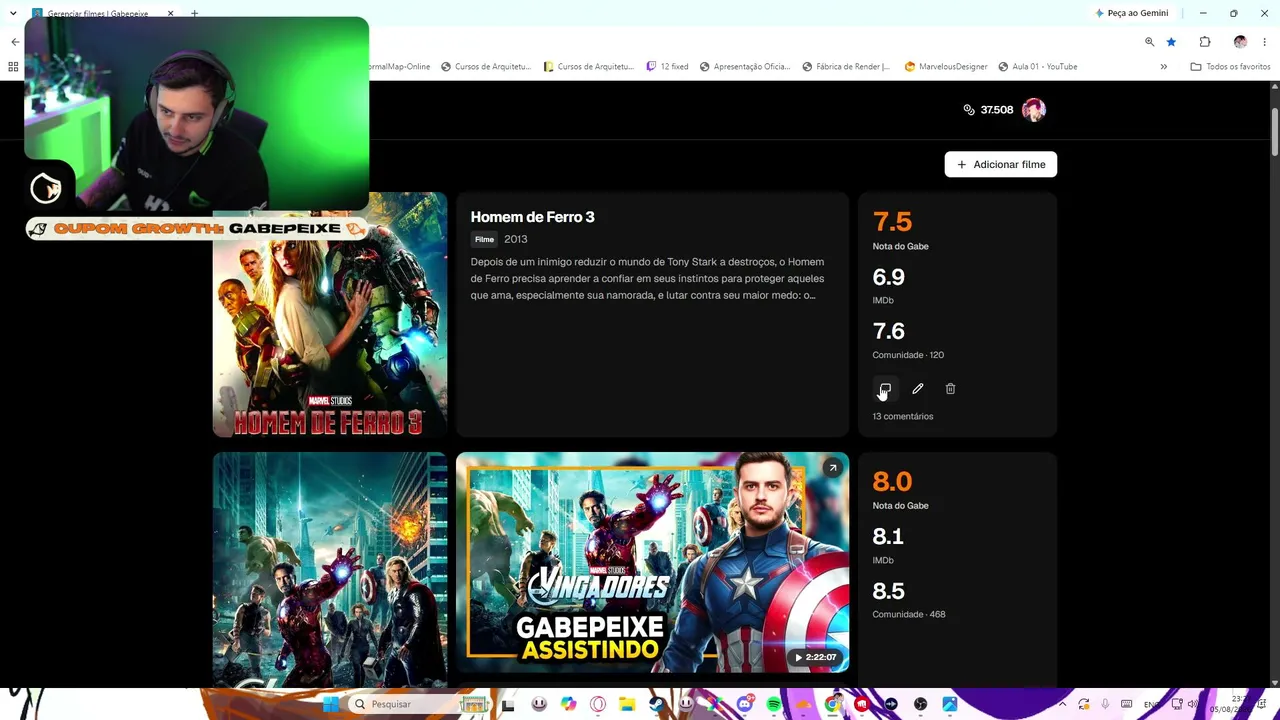Click the 13 comentários text

(903, 417)
